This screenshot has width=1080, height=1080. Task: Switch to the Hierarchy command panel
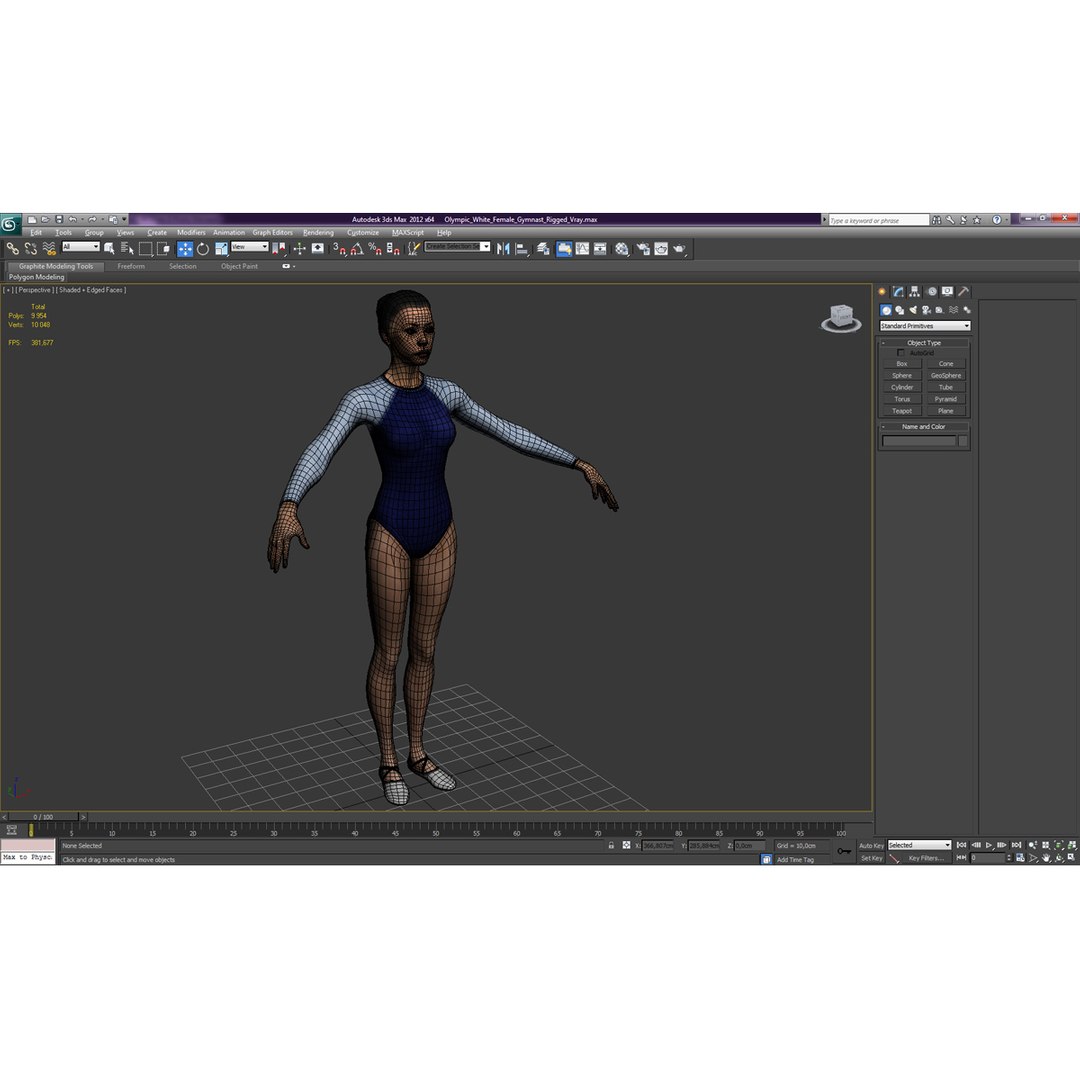pyautogui.click(x=915, y=292)
